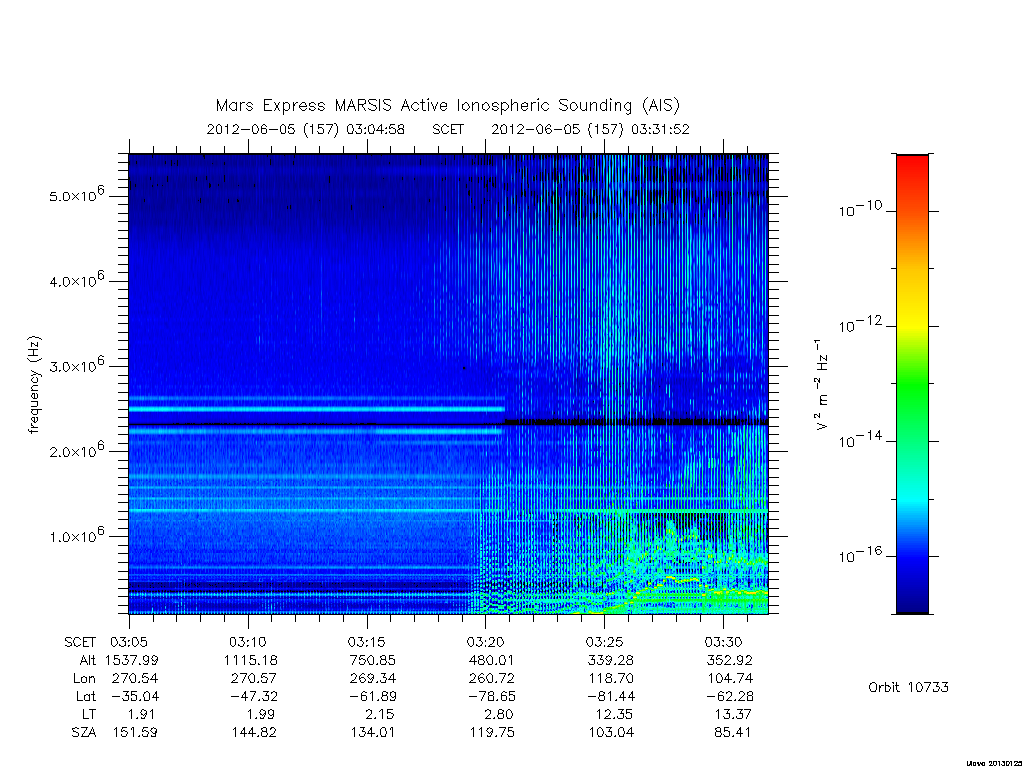Click the colorbar label "10^-12"

861,325
